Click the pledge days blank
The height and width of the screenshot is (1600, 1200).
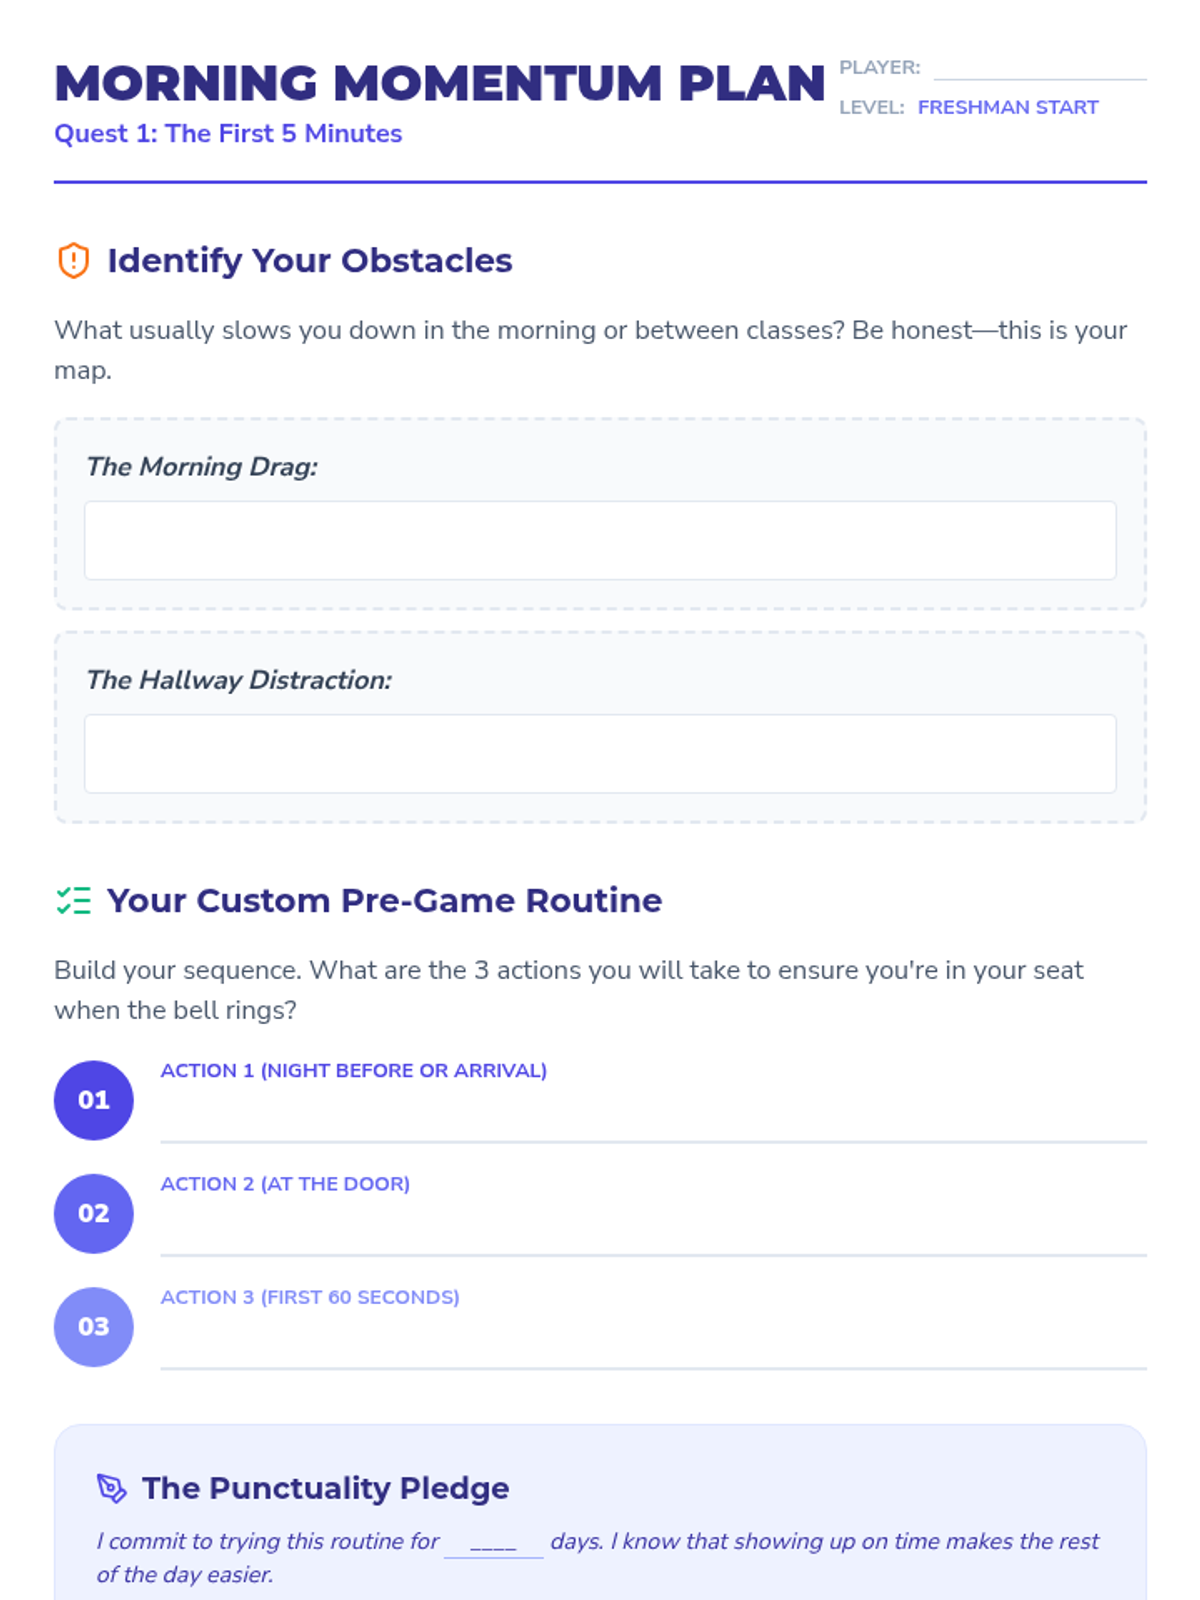[493, 1542]
